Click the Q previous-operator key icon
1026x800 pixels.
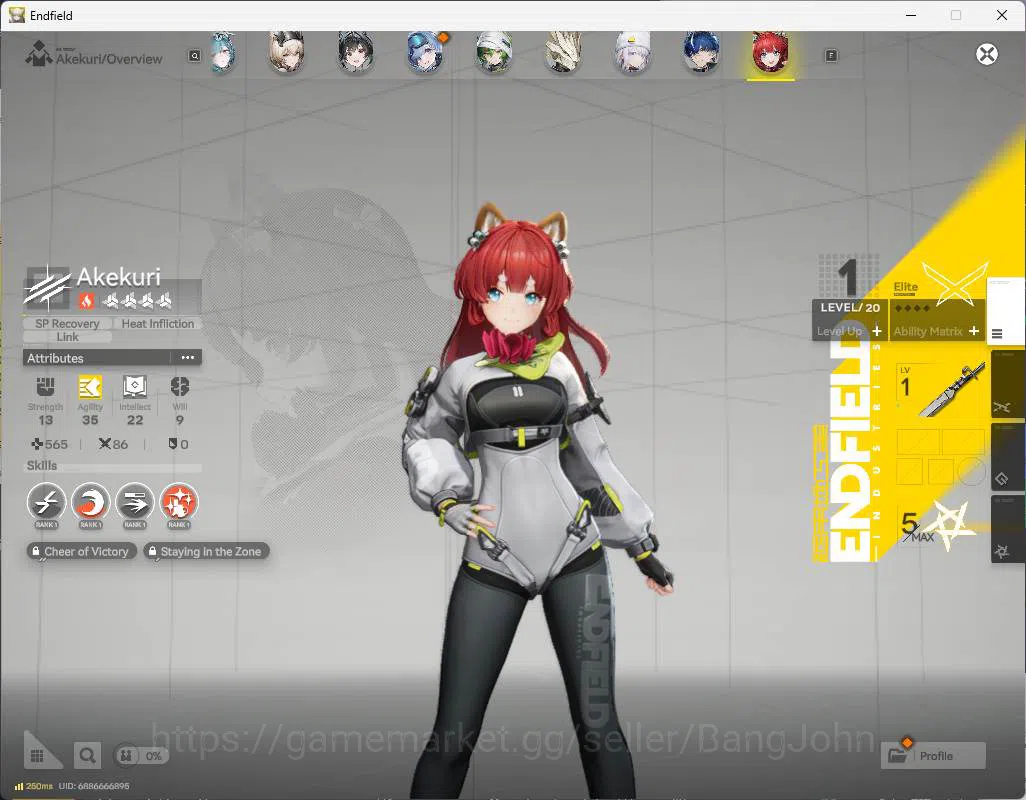[x=194, y=56]
